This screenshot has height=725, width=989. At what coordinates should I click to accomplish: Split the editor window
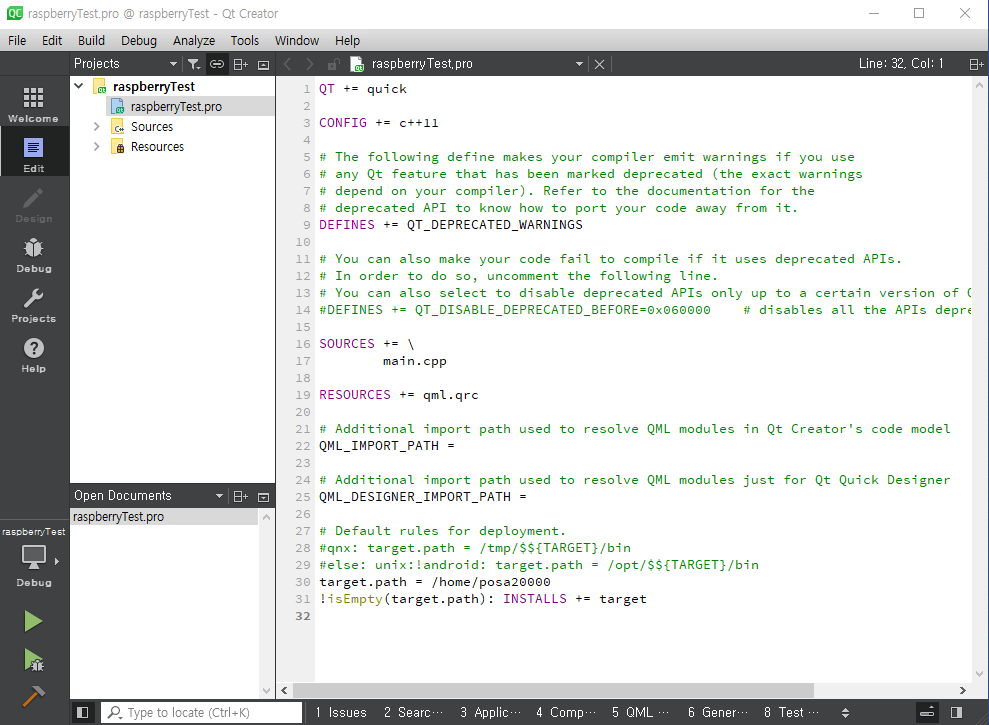975,64
